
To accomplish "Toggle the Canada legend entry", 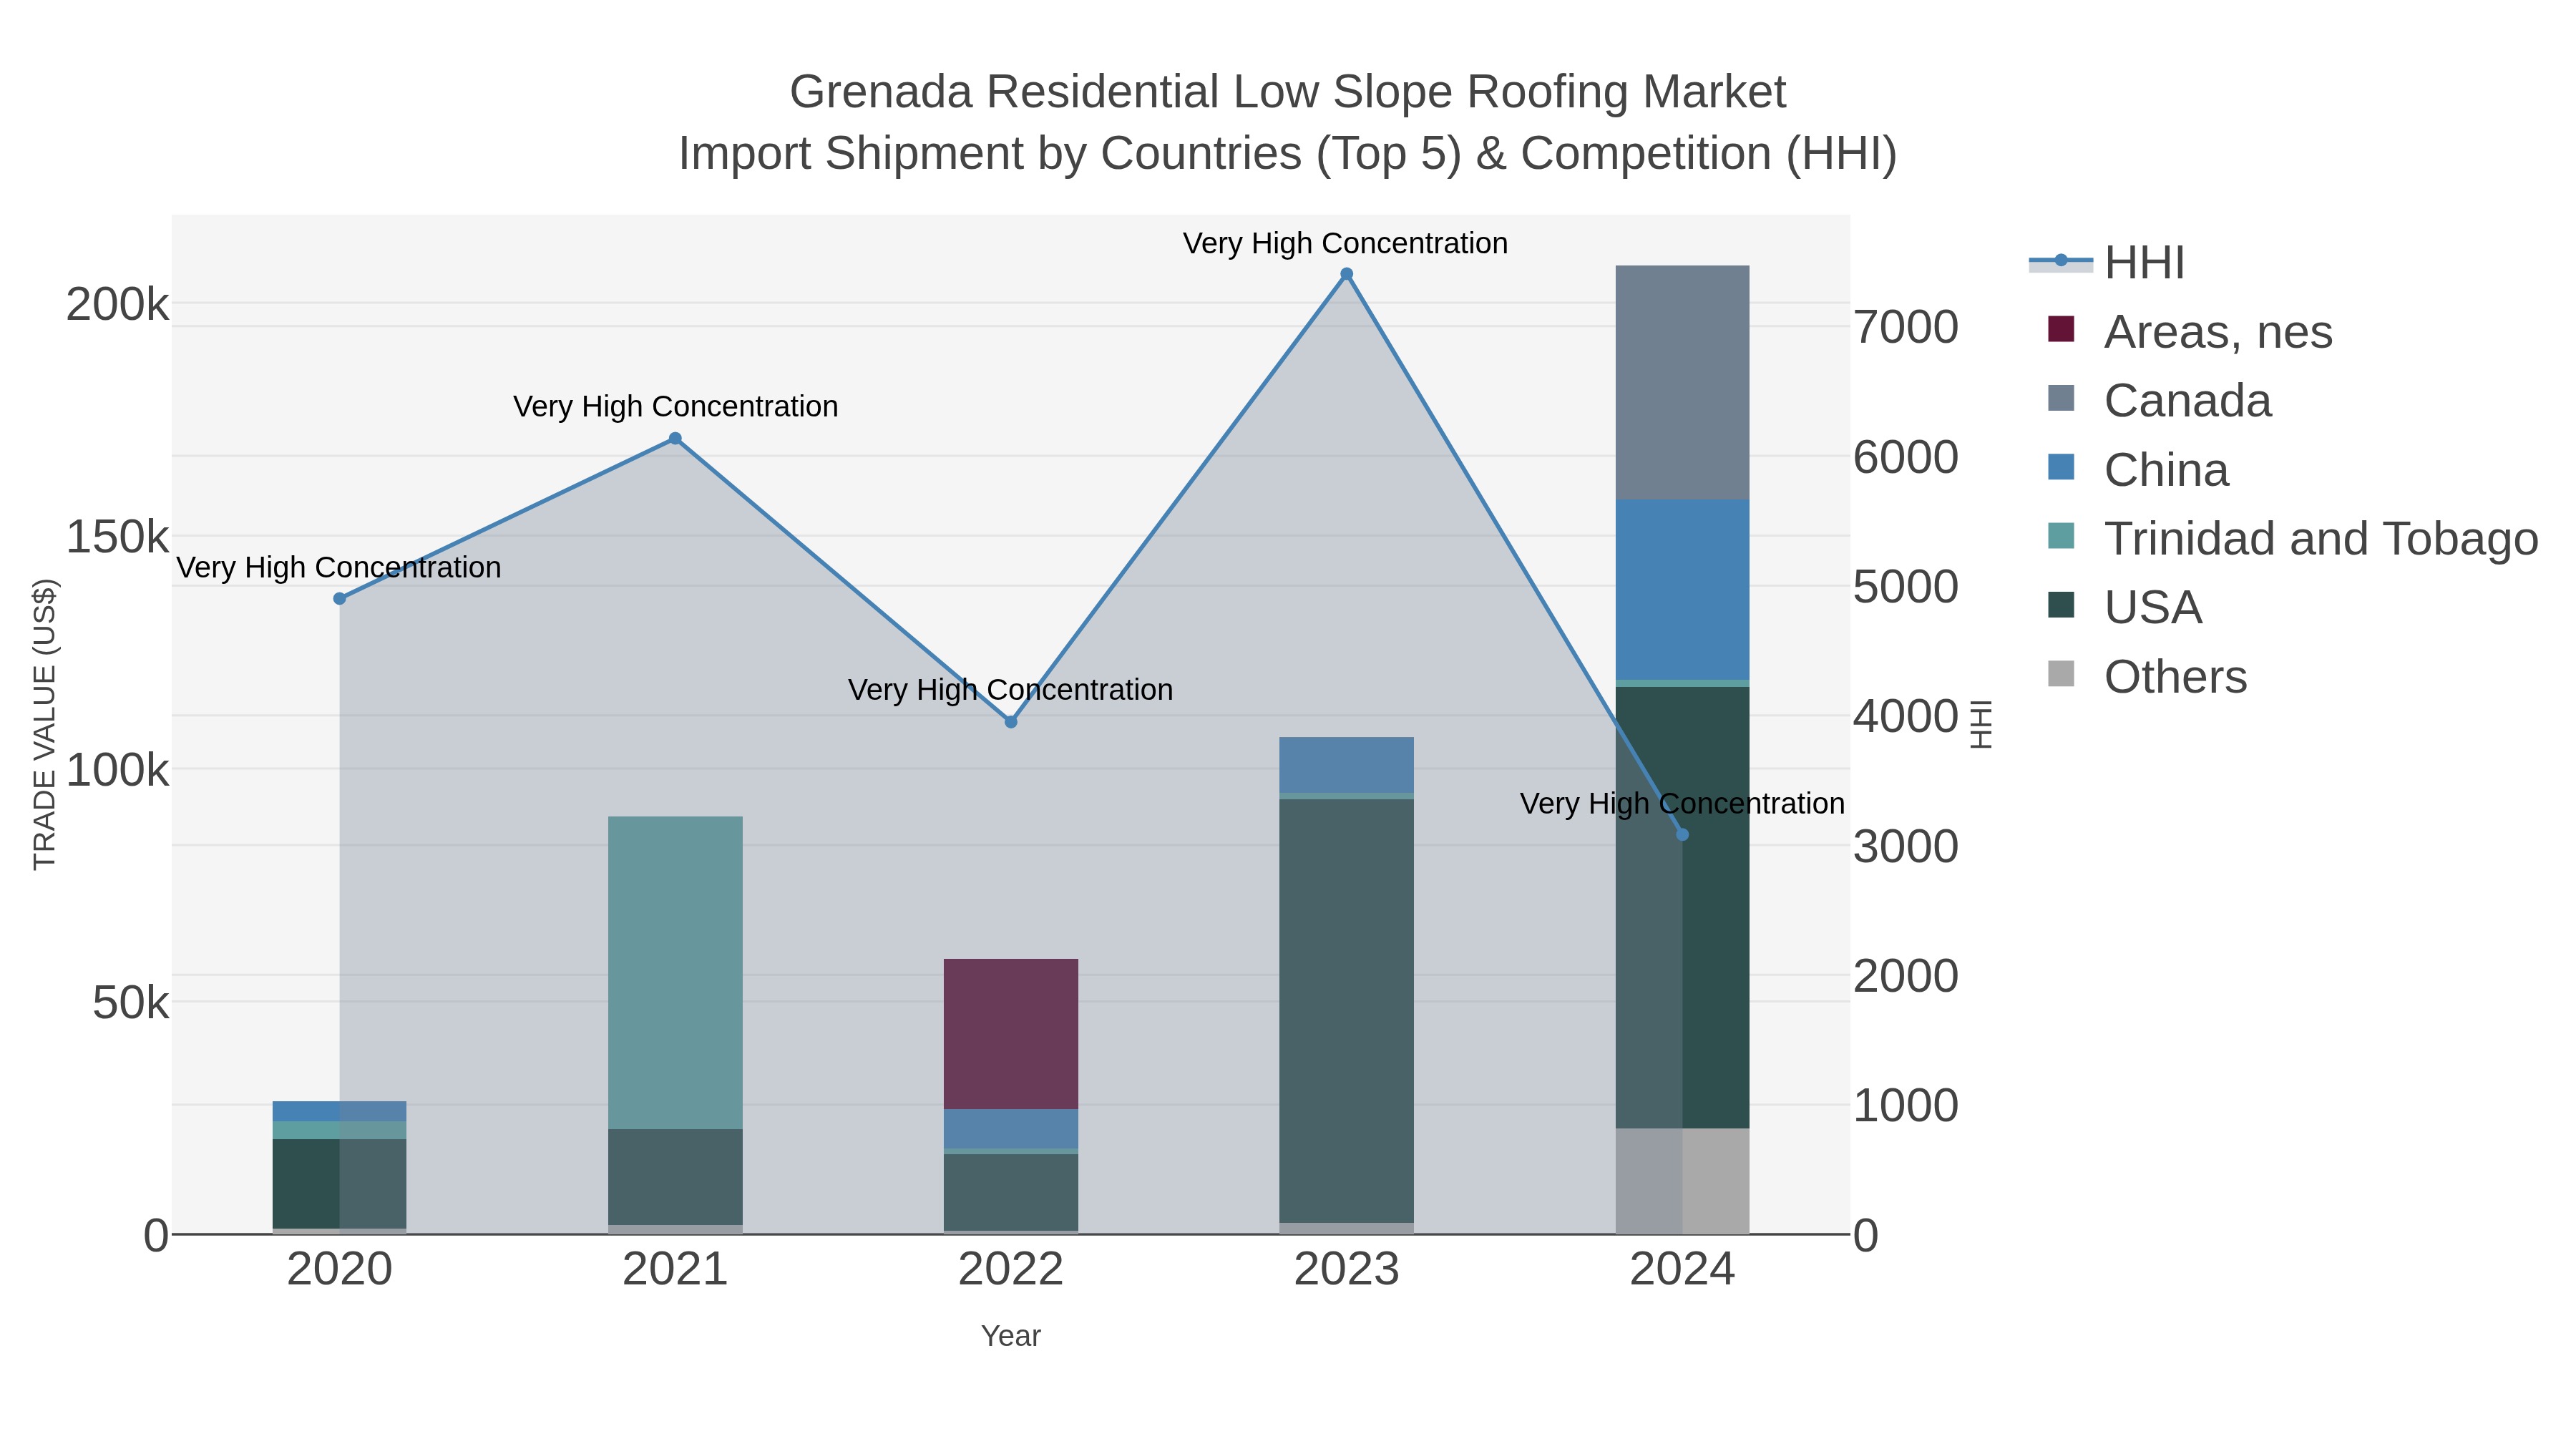I will pos(2160,400).
